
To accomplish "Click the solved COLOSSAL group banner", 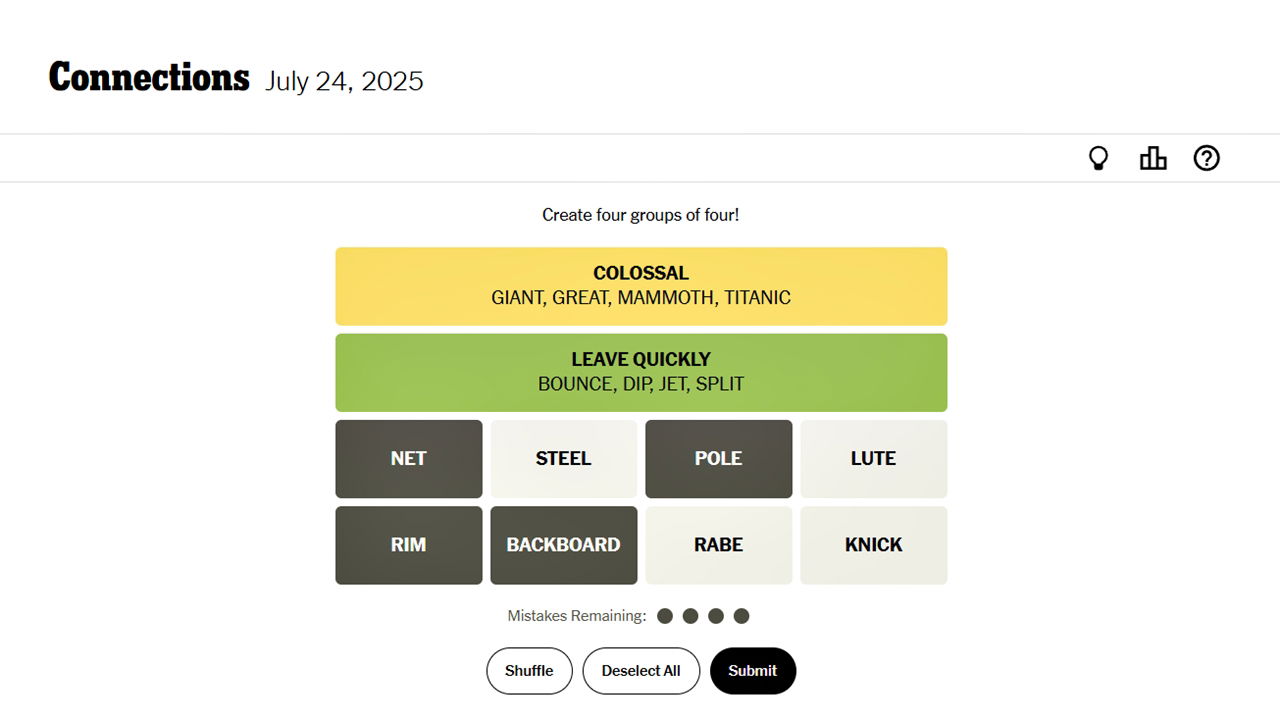I will (641, 285).
